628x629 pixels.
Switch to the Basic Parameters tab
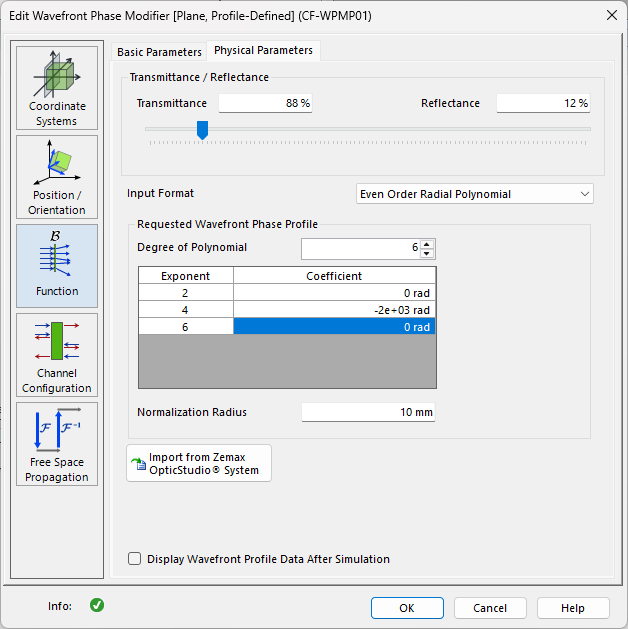pyautogui.click(x=159, y=52)
